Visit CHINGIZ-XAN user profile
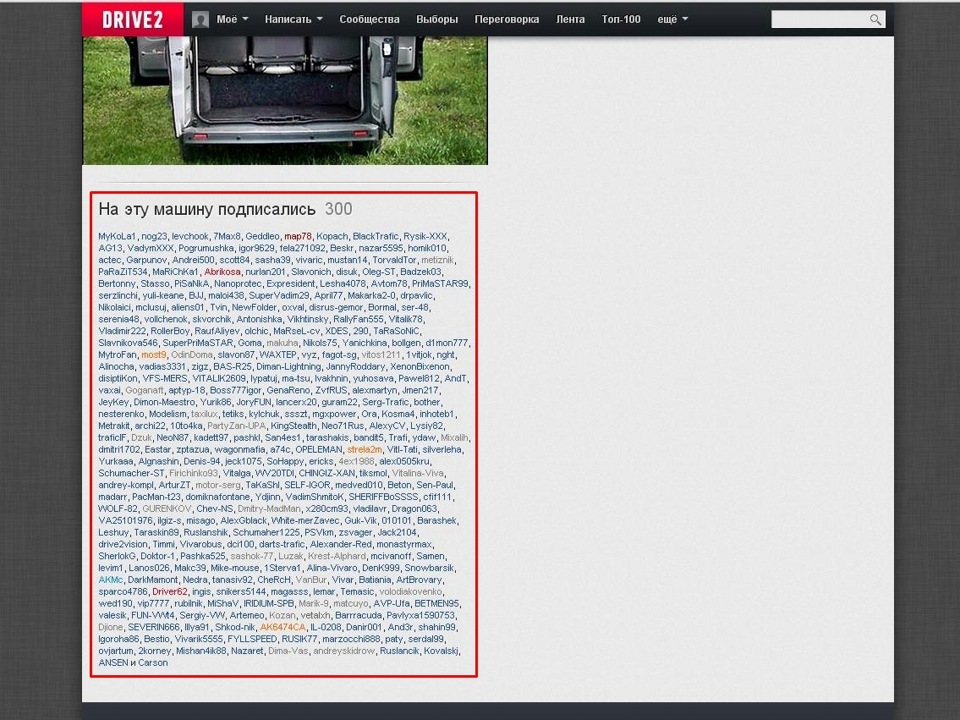Viewport: 960px width, 720px height. (327, 473)
